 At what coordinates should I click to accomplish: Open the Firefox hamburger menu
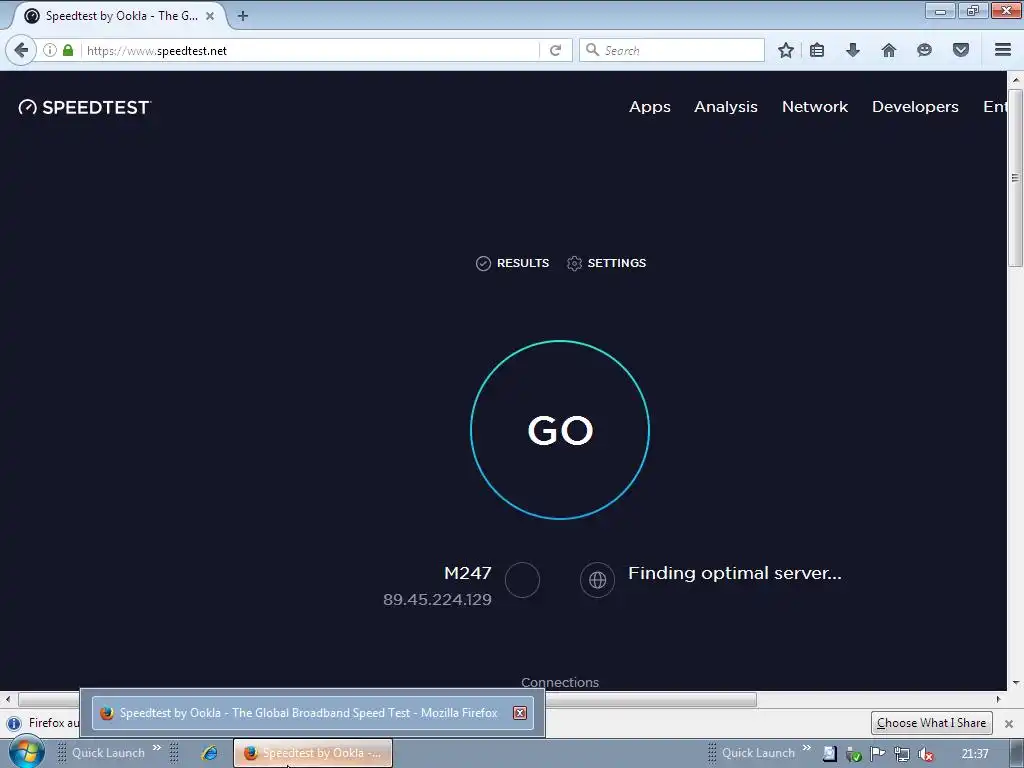[x=1003, y=50]
